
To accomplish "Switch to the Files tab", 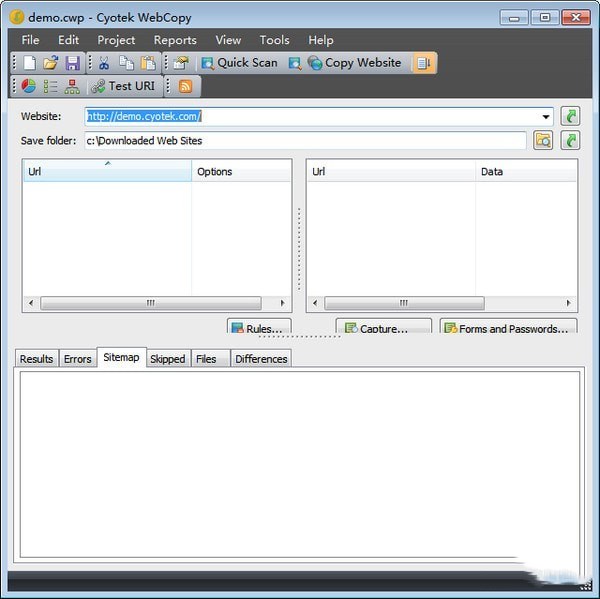I will (x=210, y=359).
